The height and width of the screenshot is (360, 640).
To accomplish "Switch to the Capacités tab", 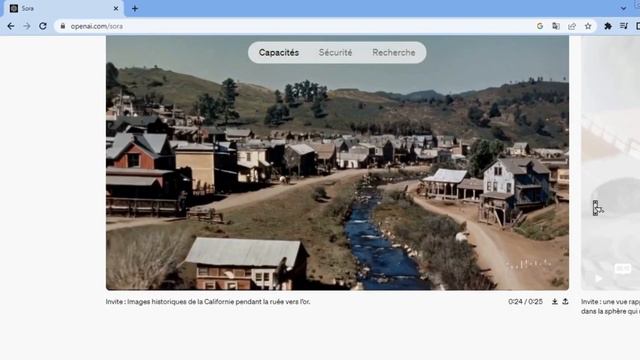I will click(x=279, y=53).
